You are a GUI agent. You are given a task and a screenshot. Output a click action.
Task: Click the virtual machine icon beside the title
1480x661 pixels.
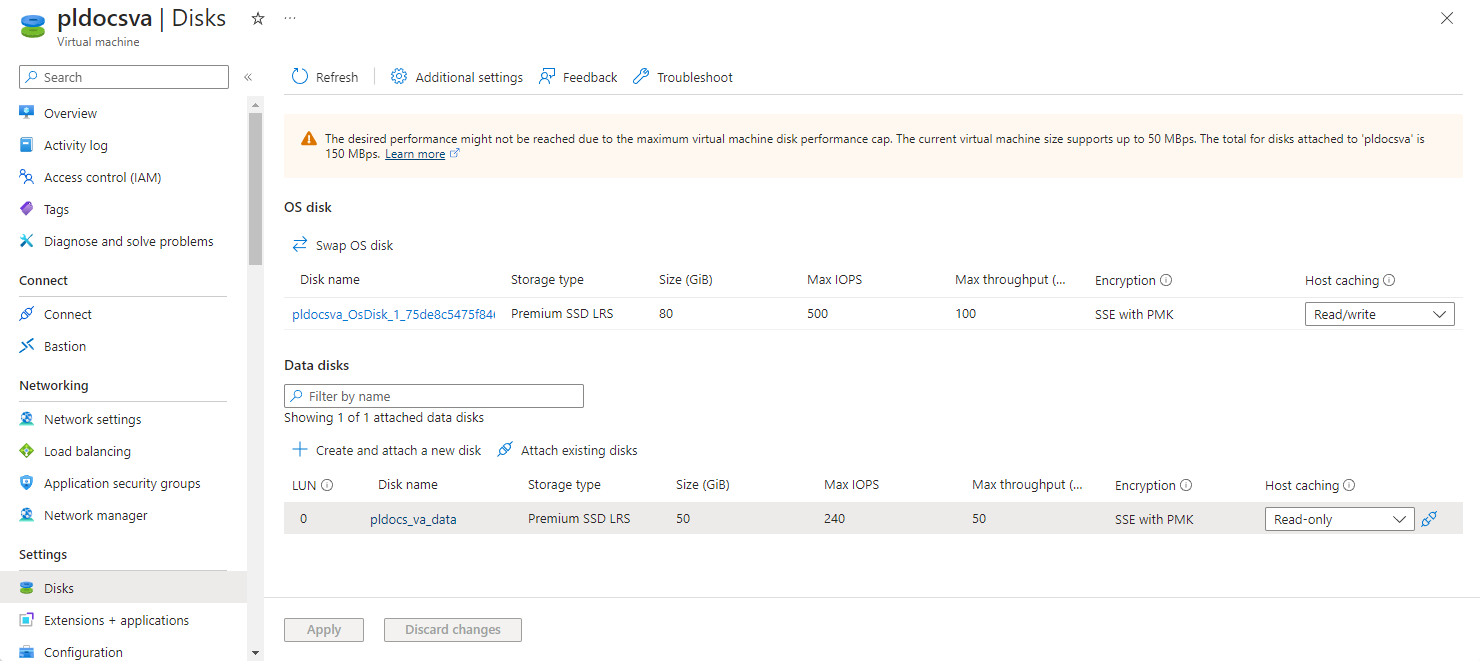(33, 25)
